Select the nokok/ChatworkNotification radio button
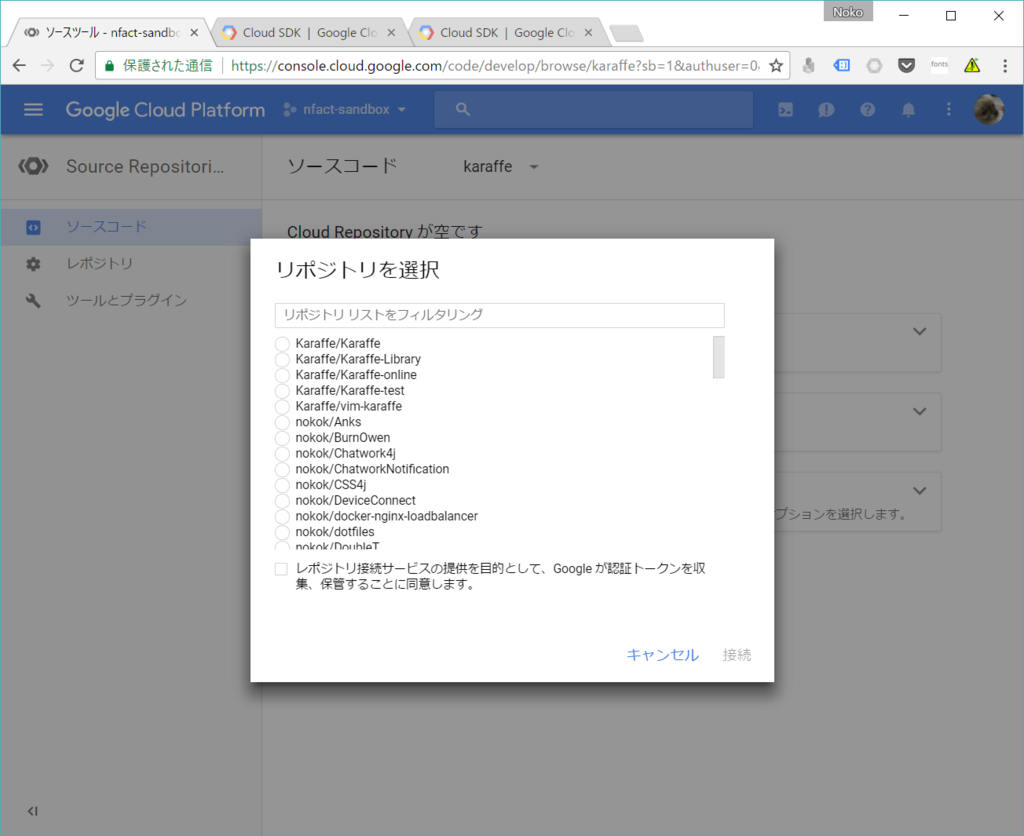1024x836 pixels. [282, 469]
